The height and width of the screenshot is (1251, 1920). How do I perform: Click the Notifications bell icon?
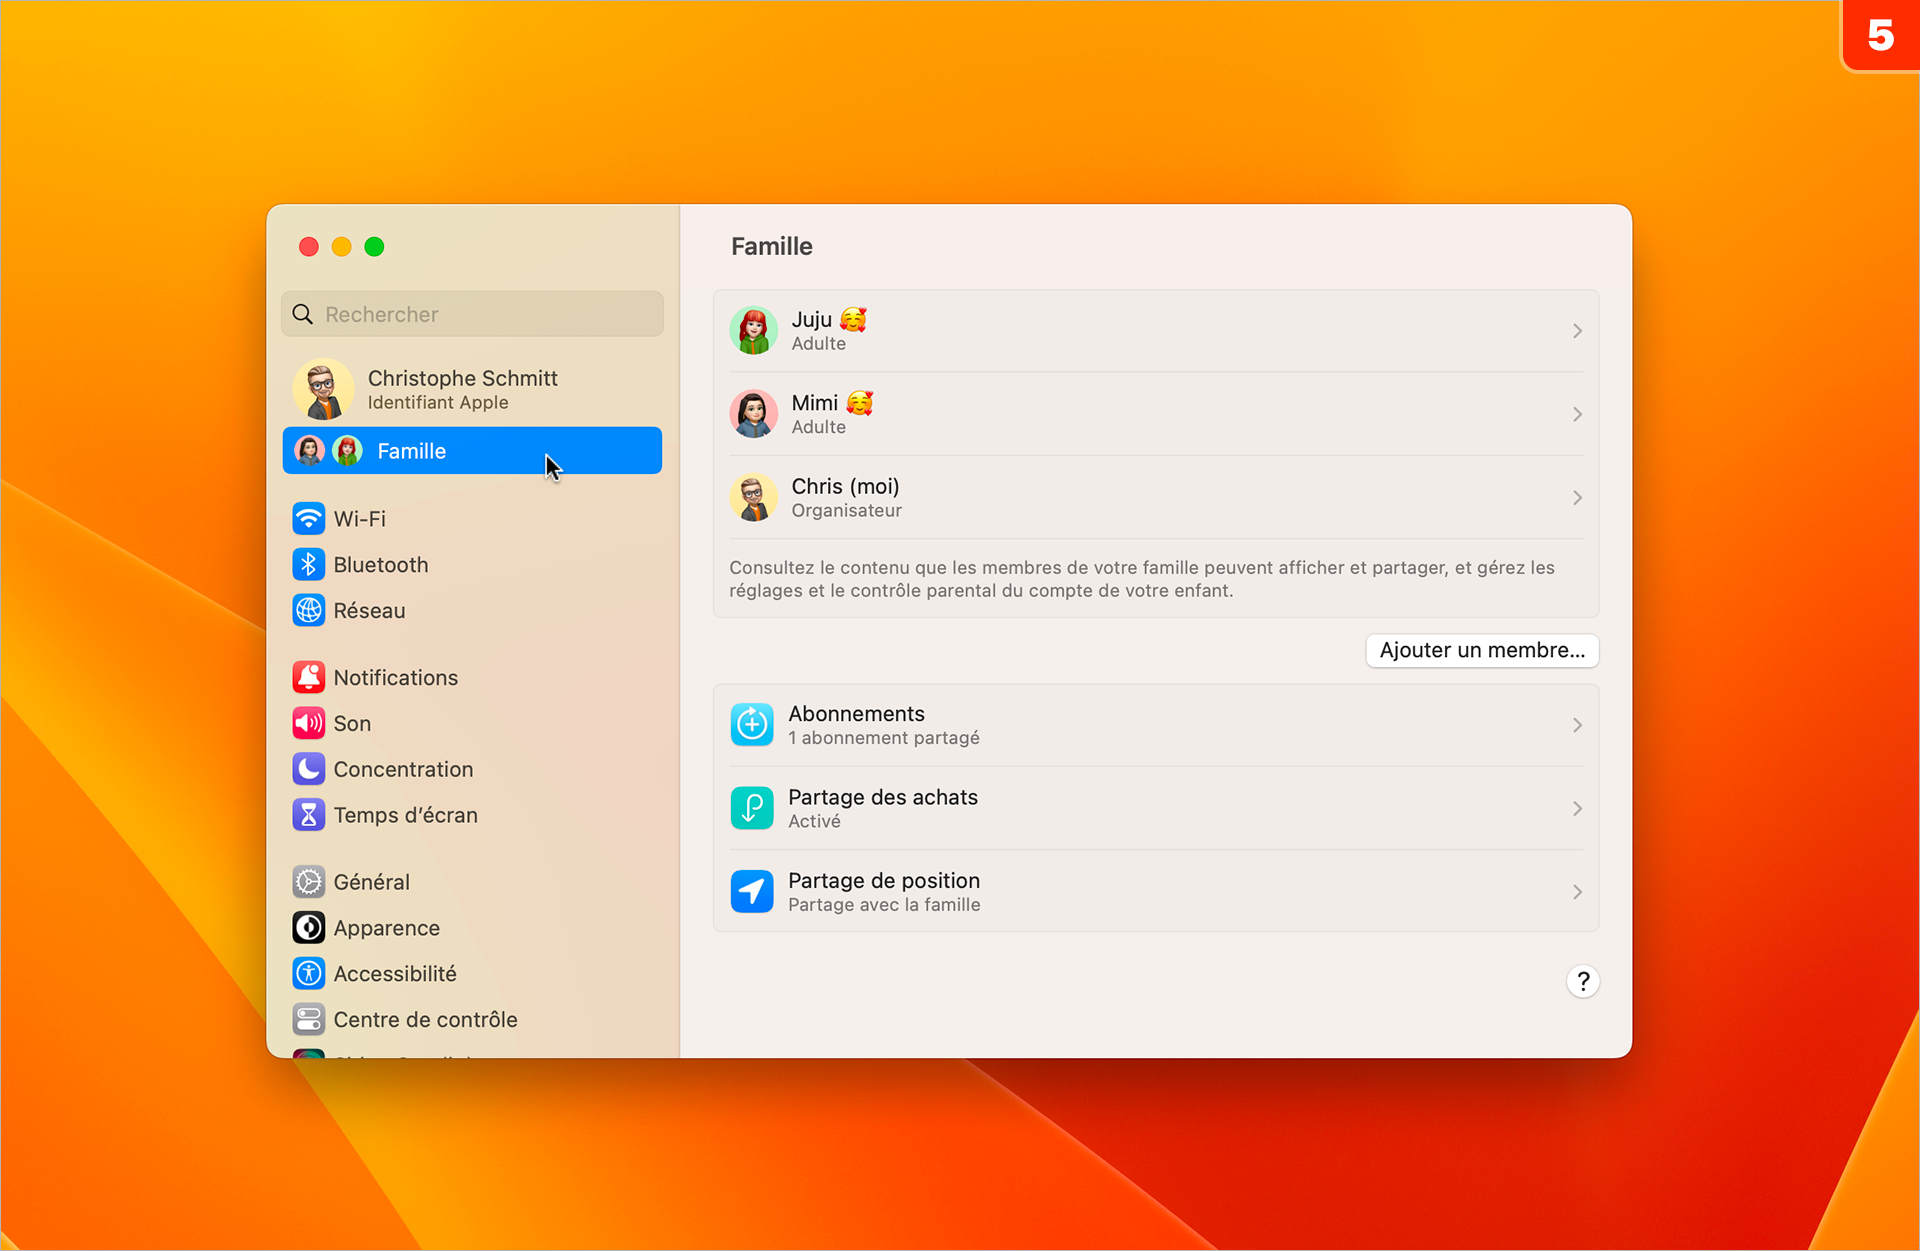coord(308,677)
